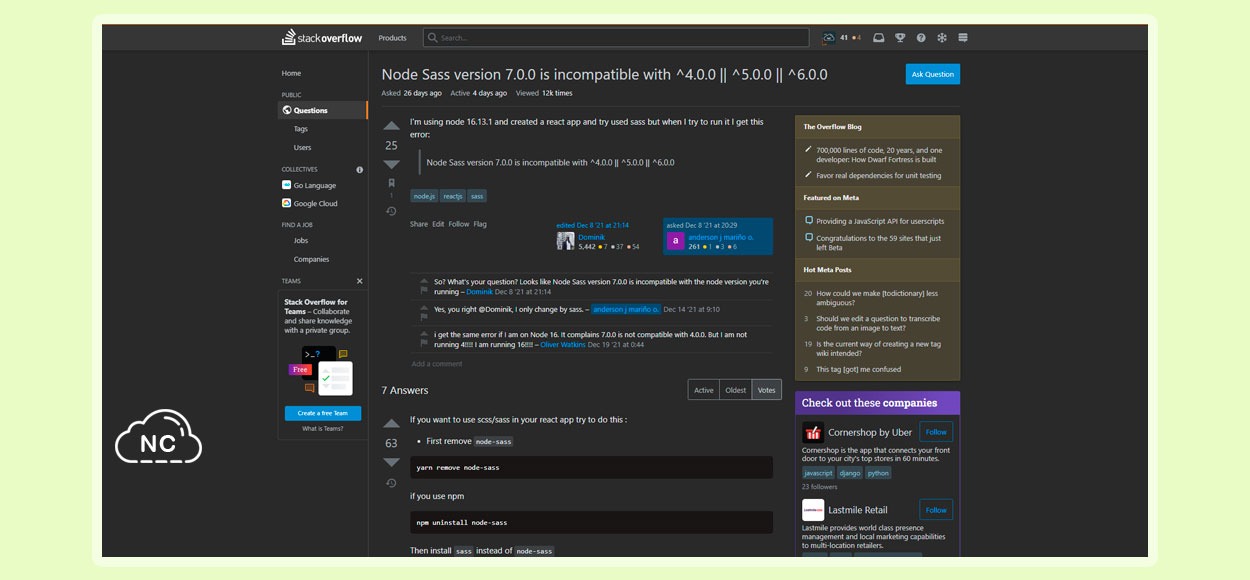Image resolution: width=1250 pixels, height=580 pixels.
Task: Open the Help question-mark icon
Action: (x=921, y=38)
